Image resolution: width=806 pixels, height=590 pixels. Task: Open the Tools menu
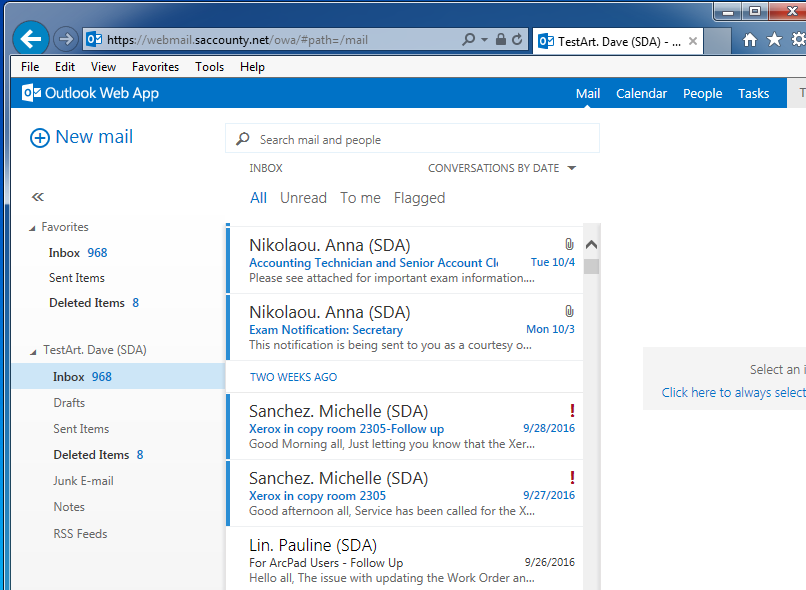tap(209, 67)
